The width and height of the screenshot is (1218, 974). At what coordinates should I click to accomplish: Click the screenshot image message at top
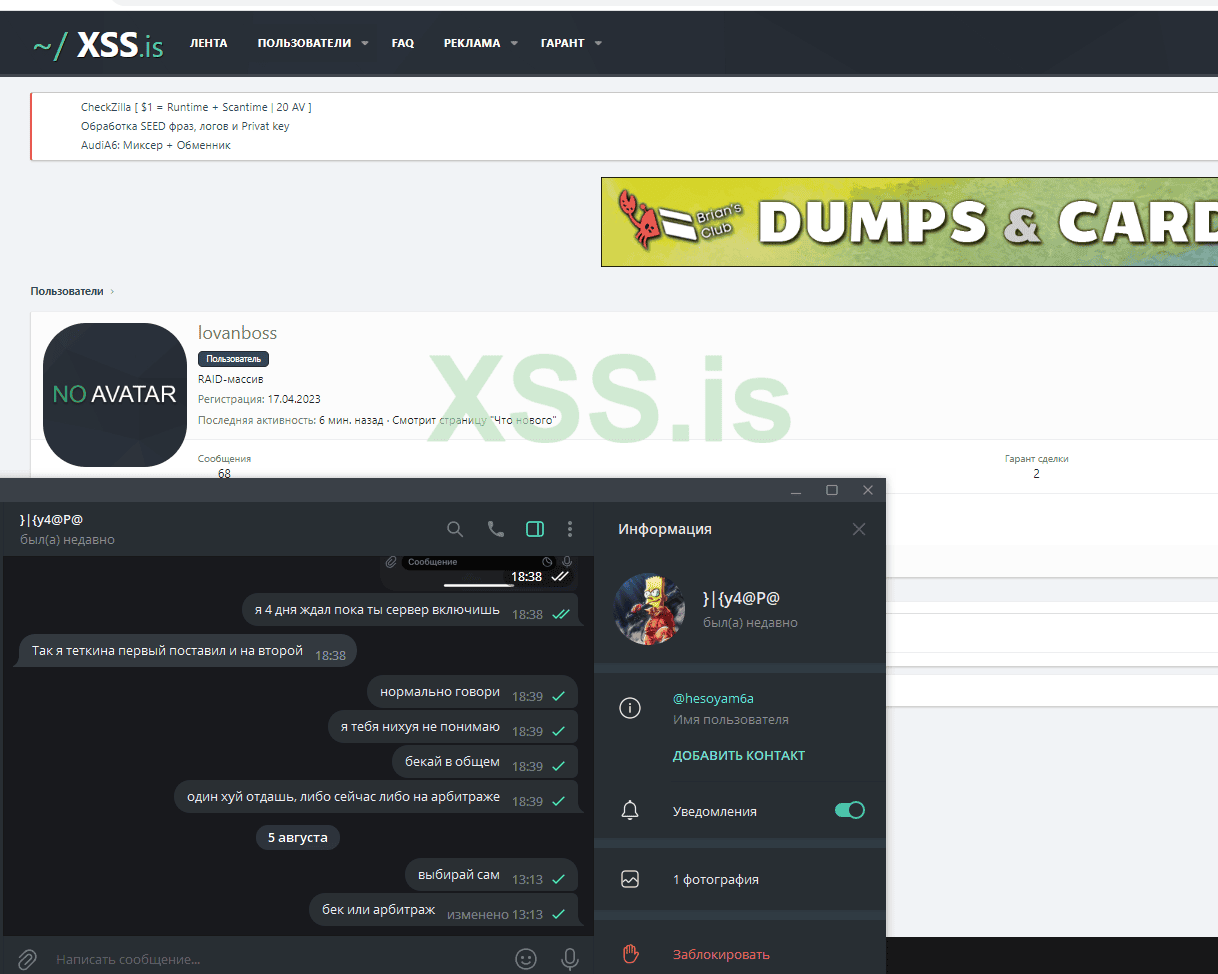(479, 572)
